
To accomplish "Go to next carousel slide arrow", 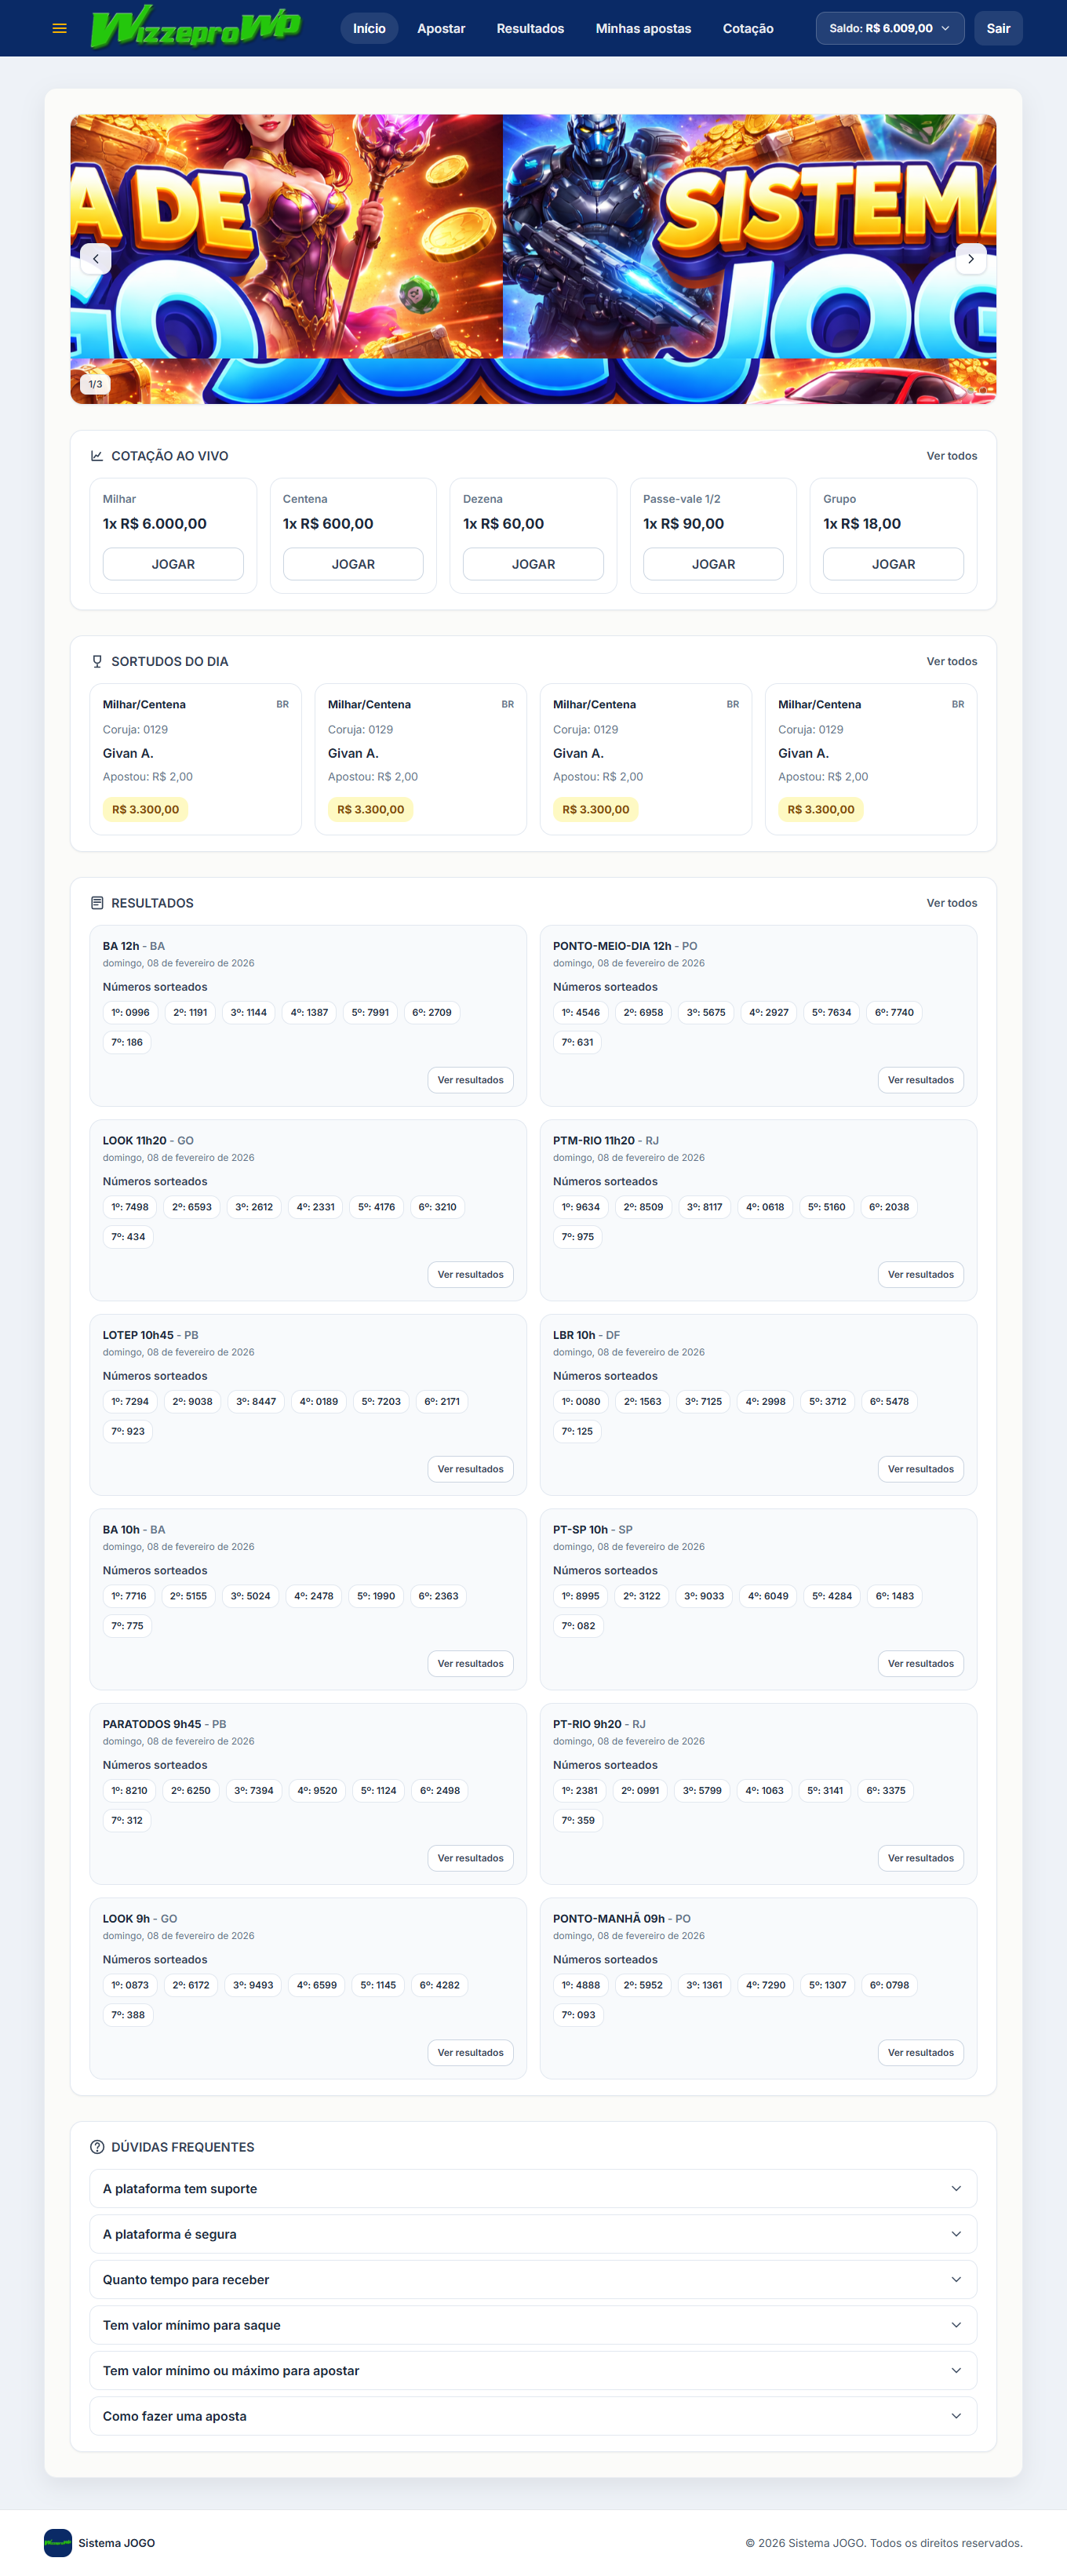I will (x=970, y=259).
